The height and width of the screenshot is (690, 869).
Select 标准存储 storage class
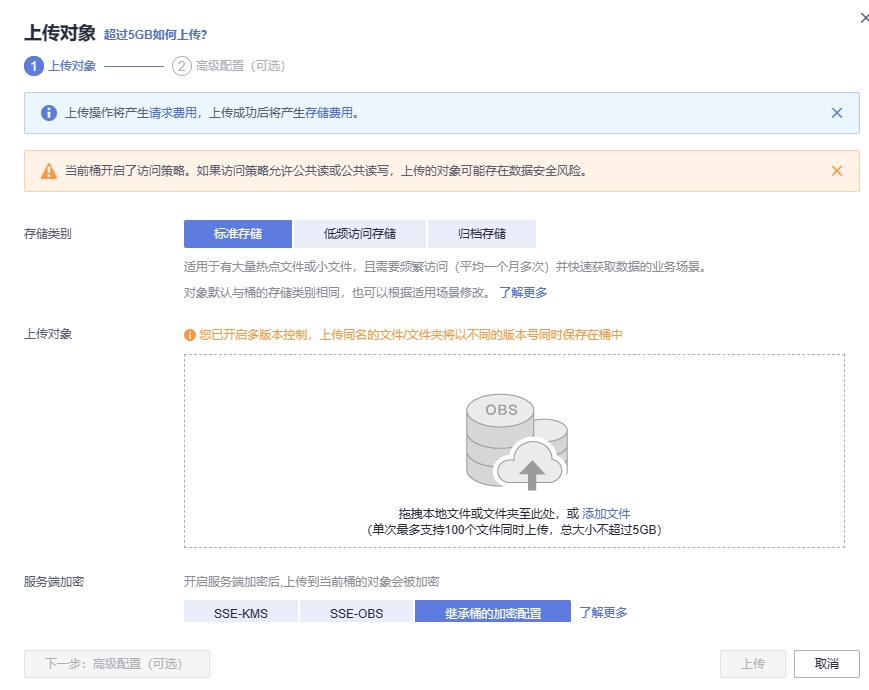pos(238,234)
